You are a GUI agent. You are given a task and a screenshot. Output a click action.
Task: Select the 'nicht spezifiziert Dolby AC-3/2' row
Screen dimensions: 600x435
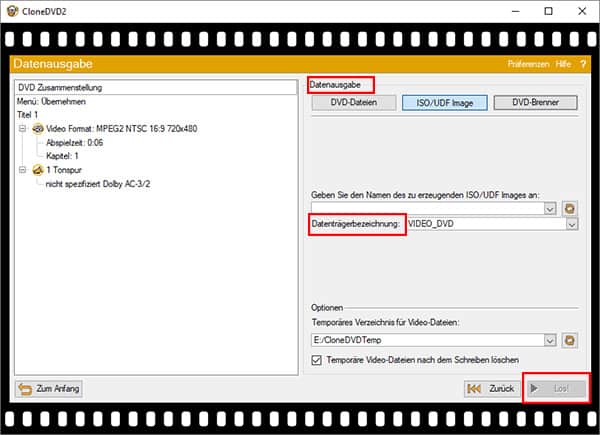point(98,184)
